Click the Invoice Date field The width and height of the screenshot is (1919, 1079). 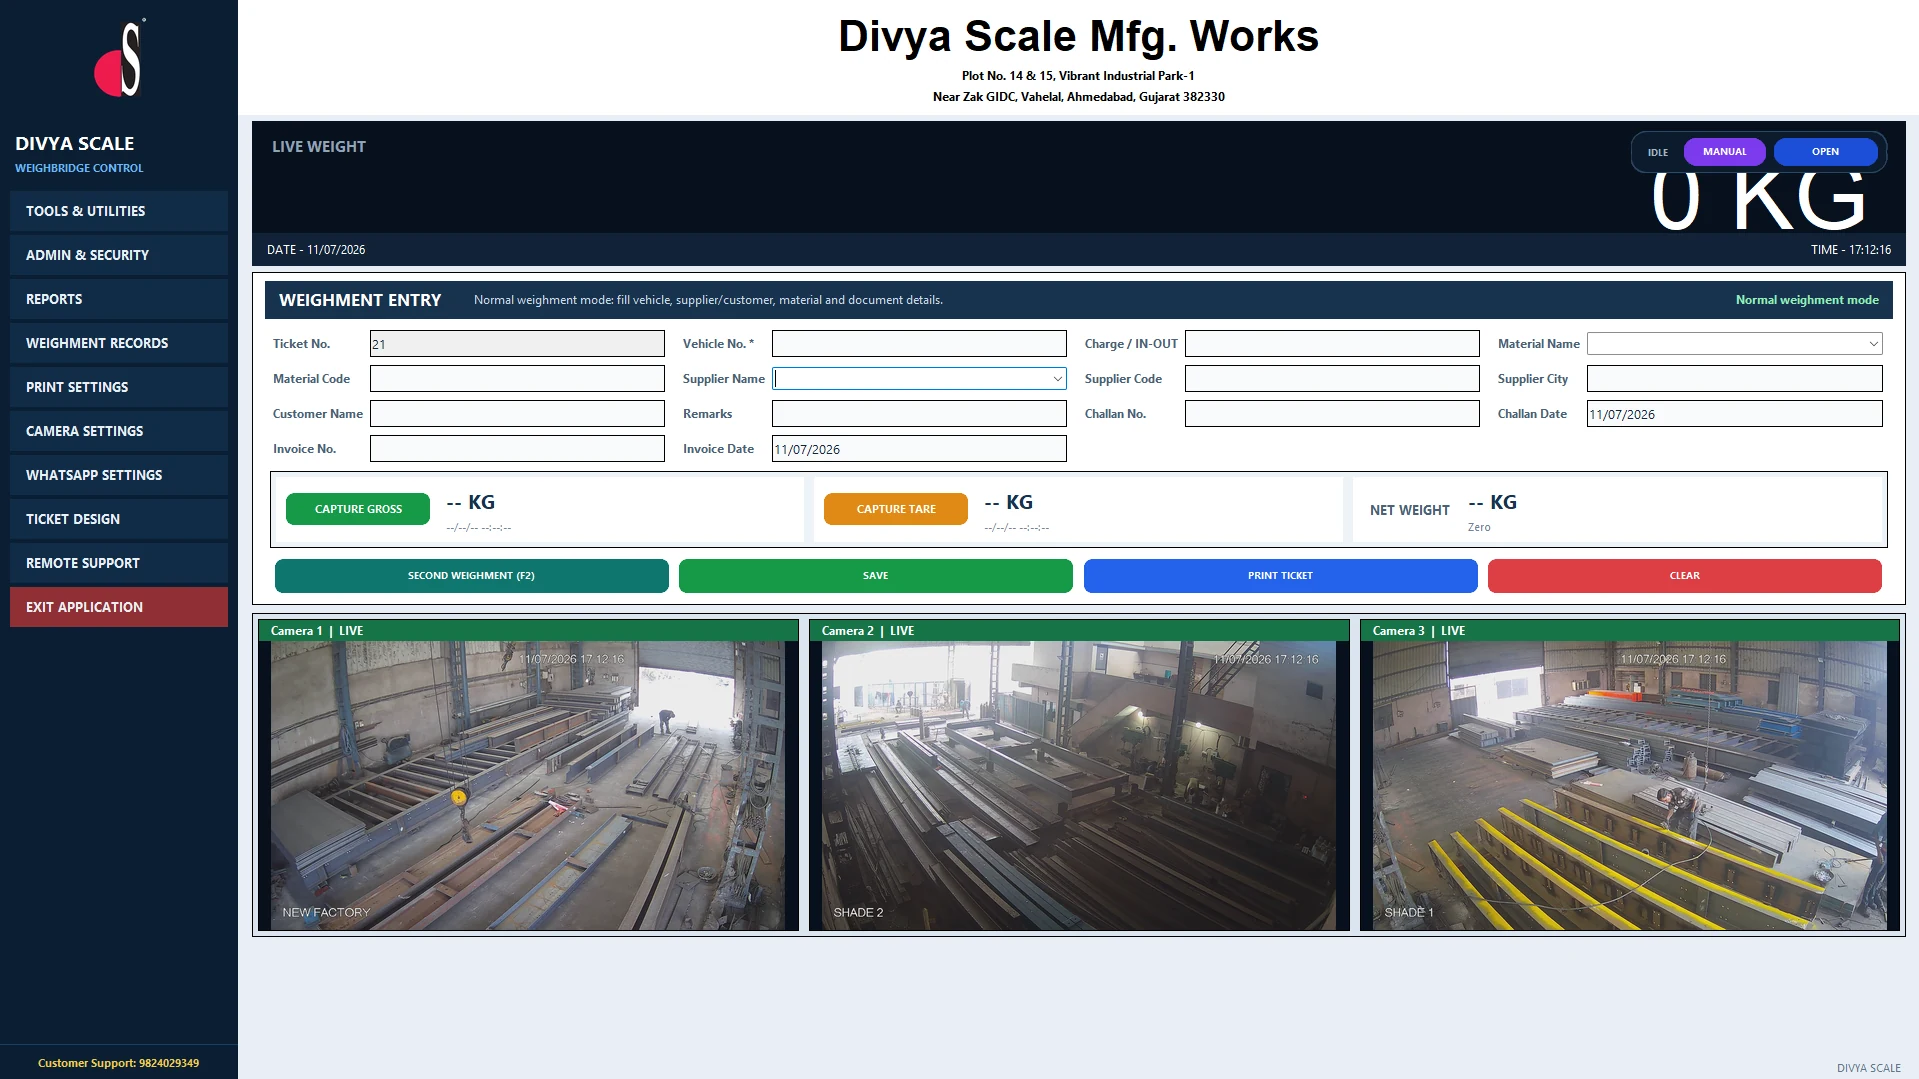point(919,449)
